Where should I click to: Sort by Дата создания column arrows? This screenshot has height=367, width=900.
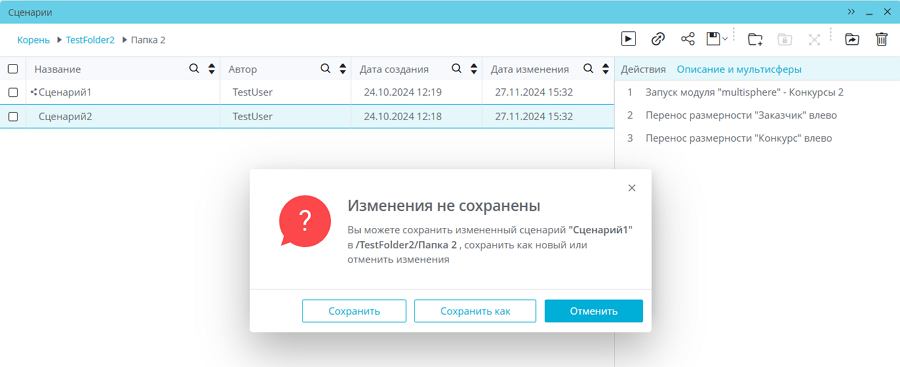474,69
